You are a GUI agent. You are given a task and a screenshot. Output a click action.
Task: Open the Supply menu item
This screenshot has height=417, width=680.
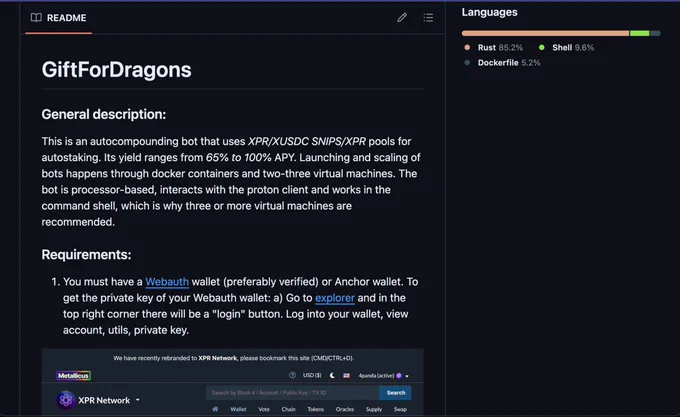pyautogui.click(x=374, y=409)
